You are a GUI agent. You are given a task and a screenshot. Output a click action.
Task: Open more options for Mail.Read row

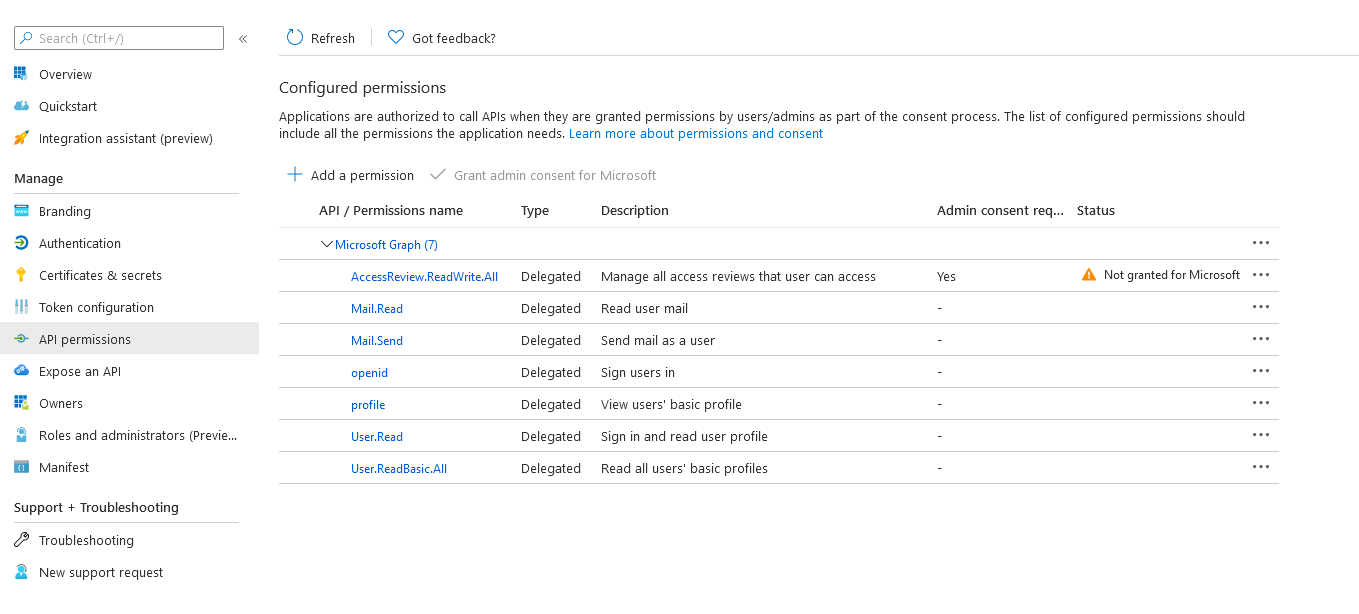click(1261, 307)
